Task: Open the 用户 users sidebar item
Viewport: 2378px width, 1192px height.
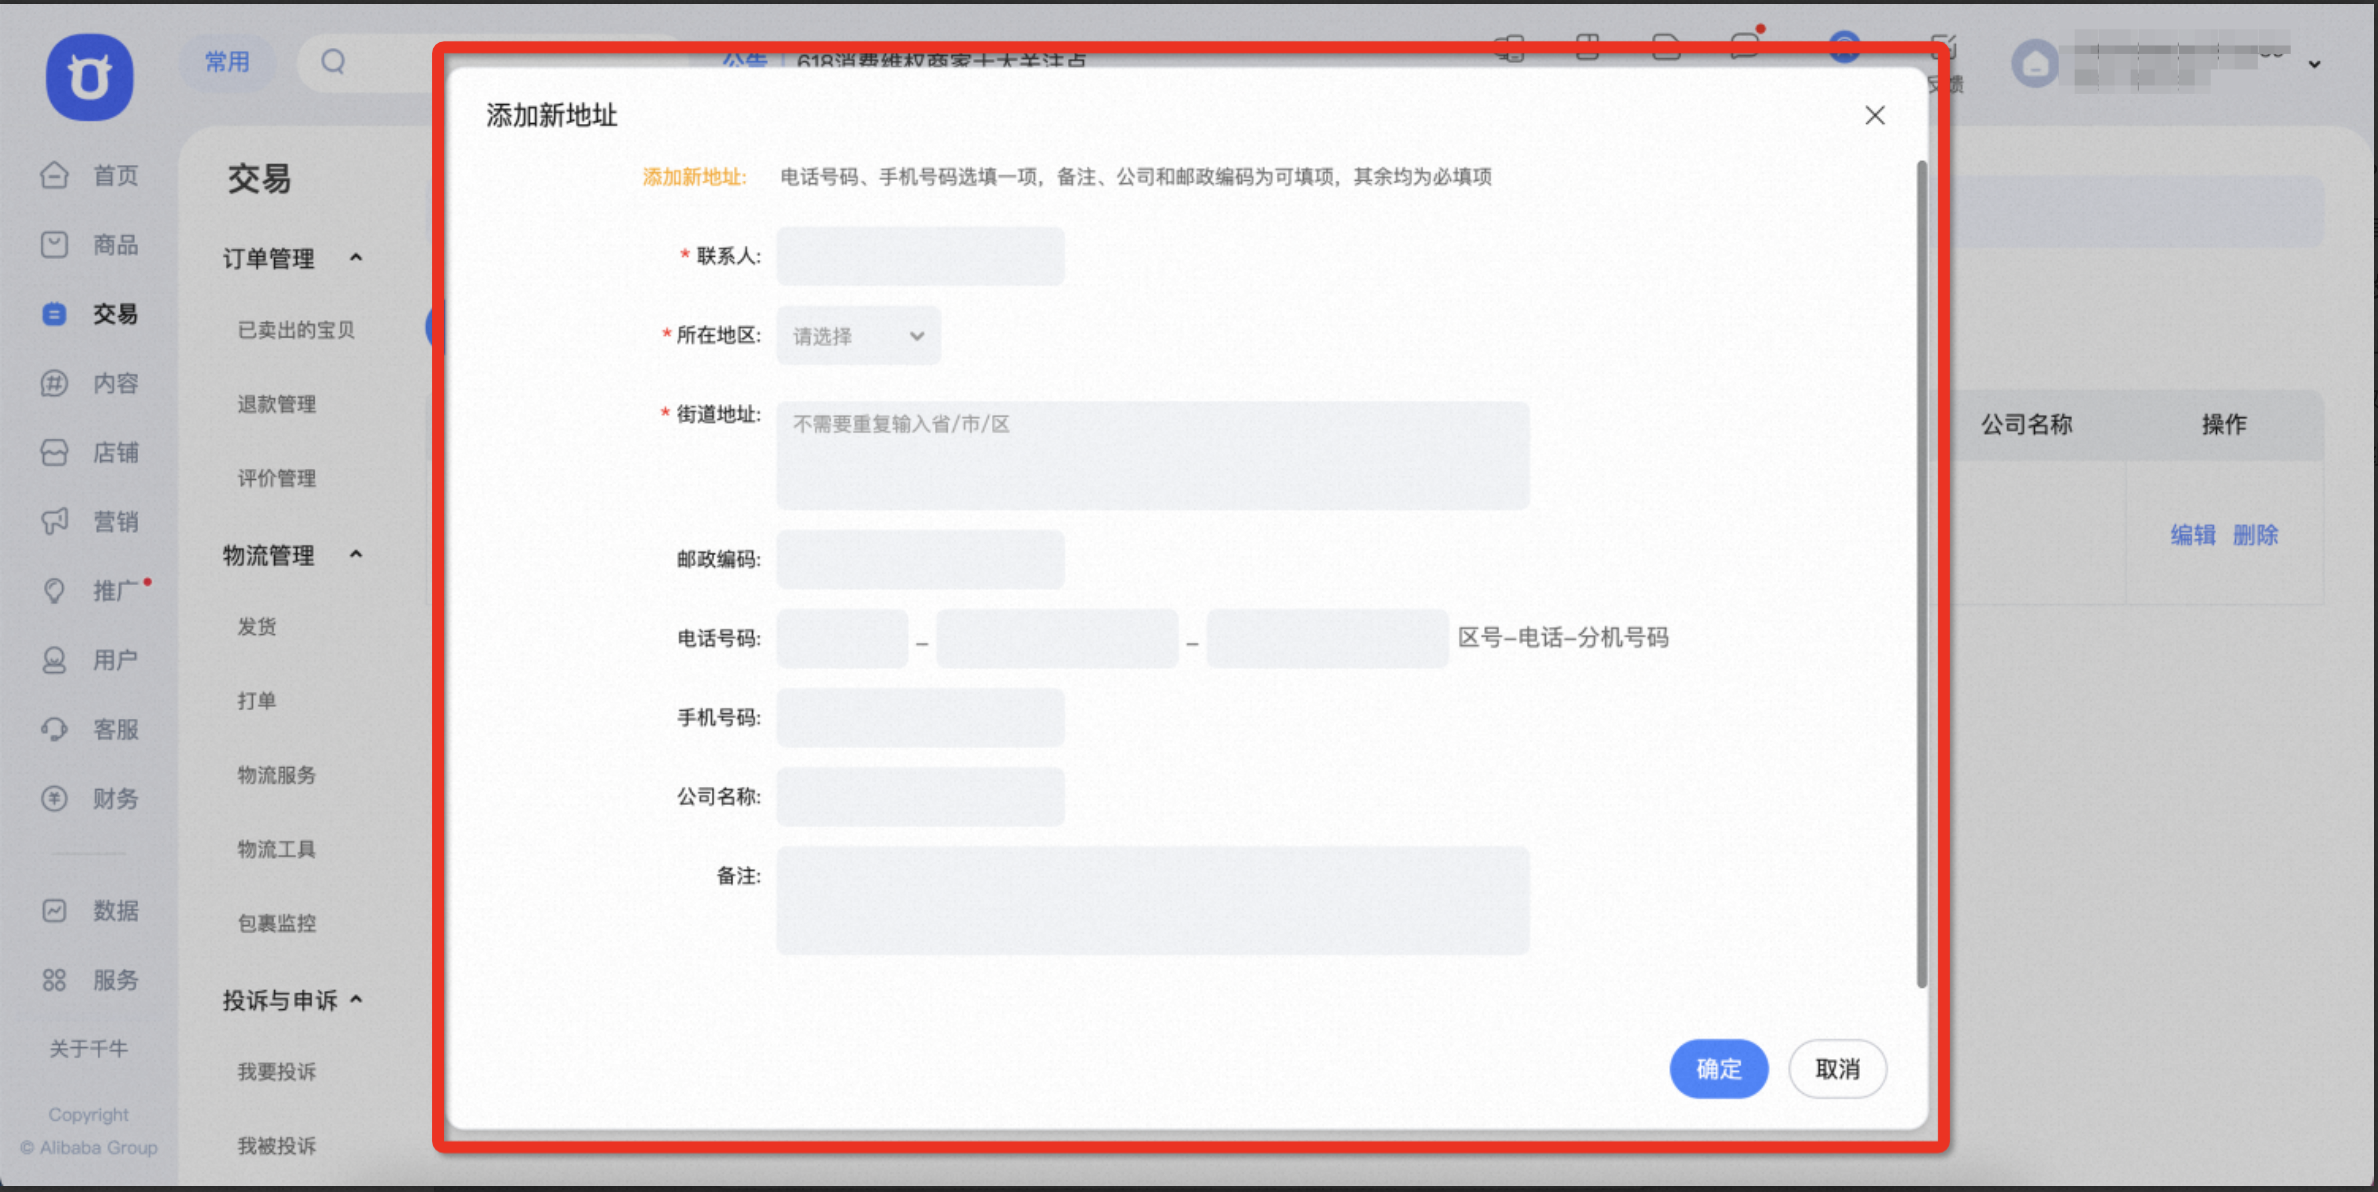Action: click(x=89, y=660)
